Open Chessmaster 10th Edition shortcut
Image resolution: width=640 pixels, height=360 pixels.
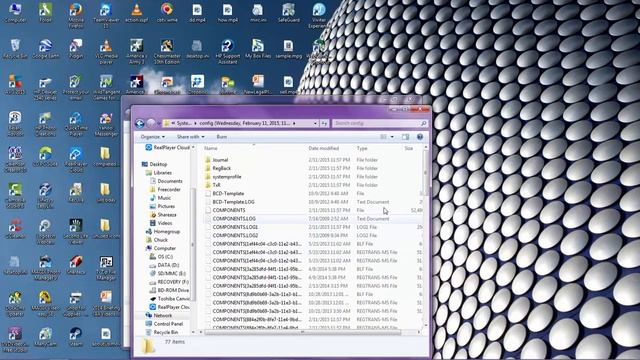pyautogui.click(x=167, y=51)
